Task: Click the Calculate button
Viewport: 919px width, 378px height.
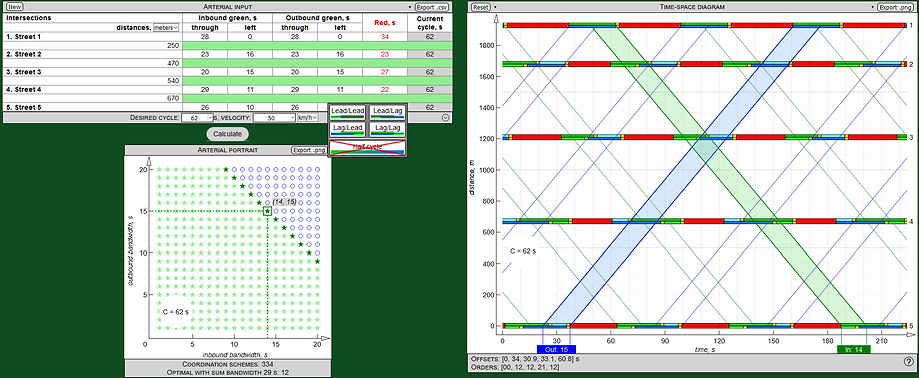Action: pos(227,134)
